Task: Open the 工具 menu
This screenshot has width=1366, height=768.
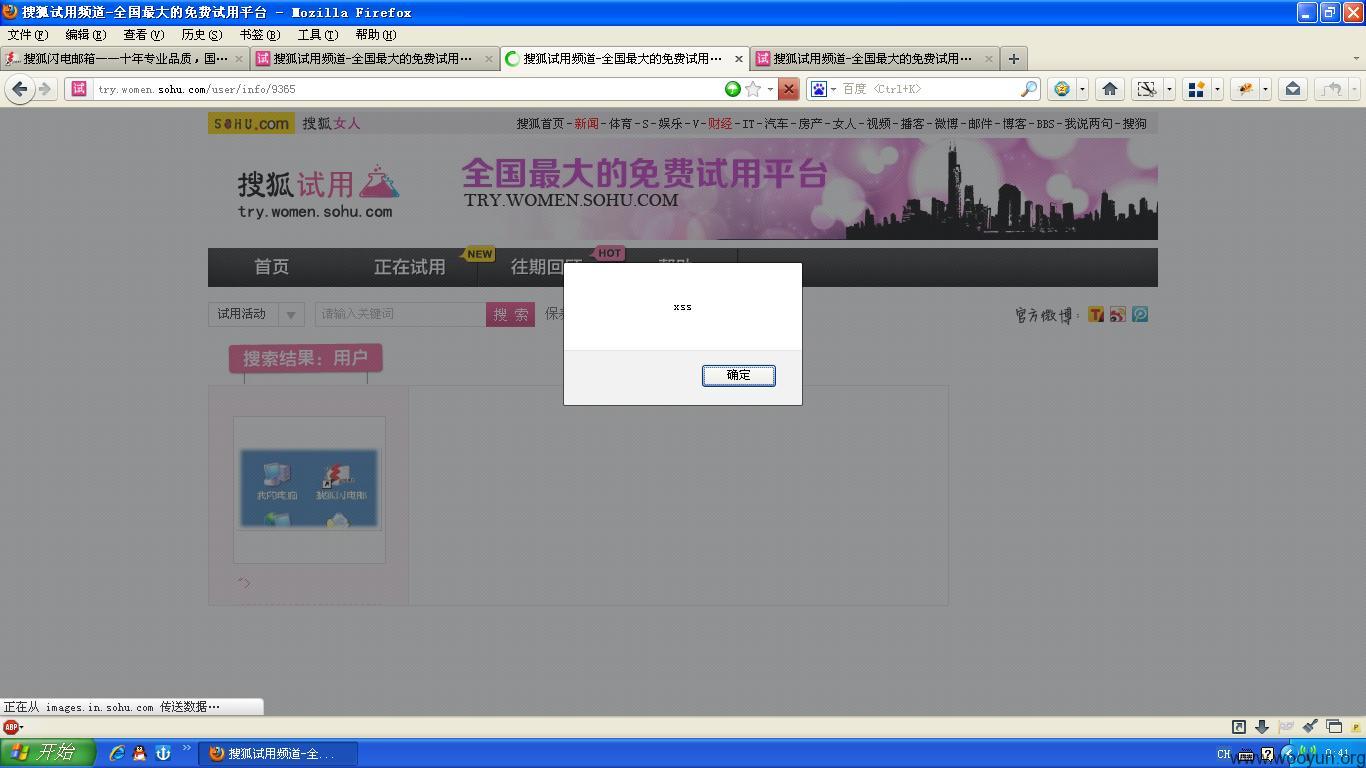Action: point(317,34)
